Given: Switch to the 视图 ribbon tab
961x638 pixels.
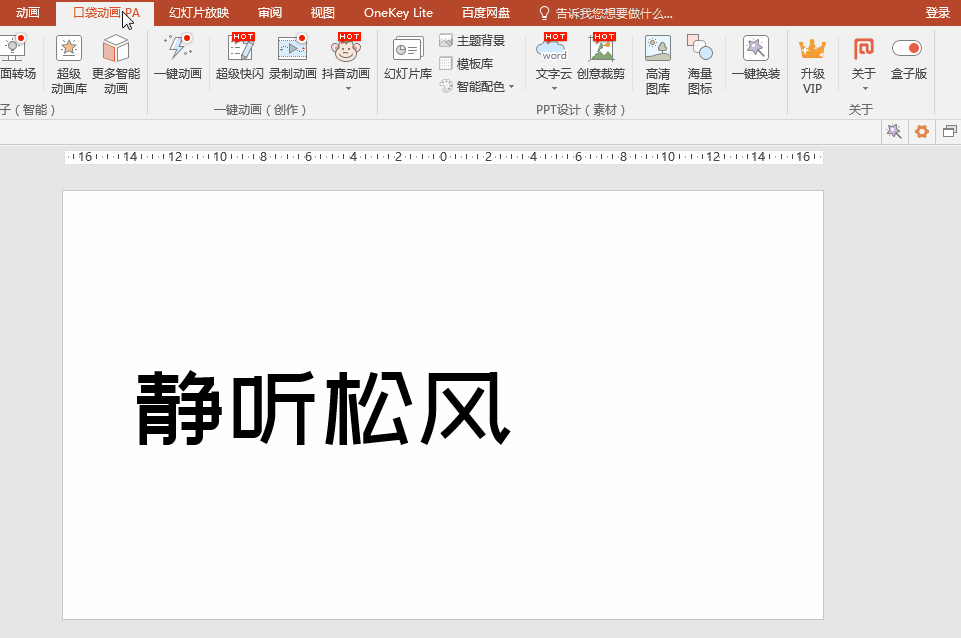Looking at the screenshot, I should tap(322, 13).
